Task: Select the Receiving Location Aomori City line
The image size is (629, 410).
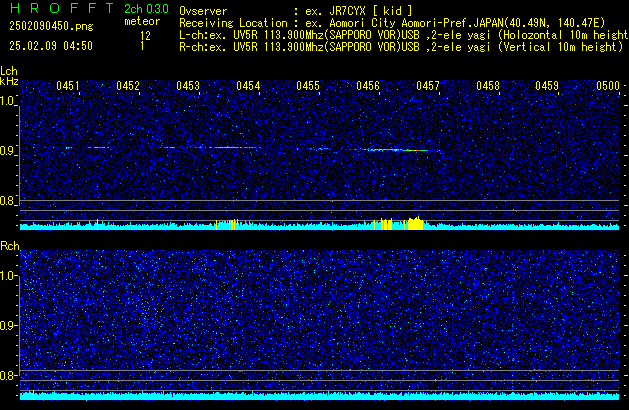Action: pyautogui.click(x=392, y=23)
